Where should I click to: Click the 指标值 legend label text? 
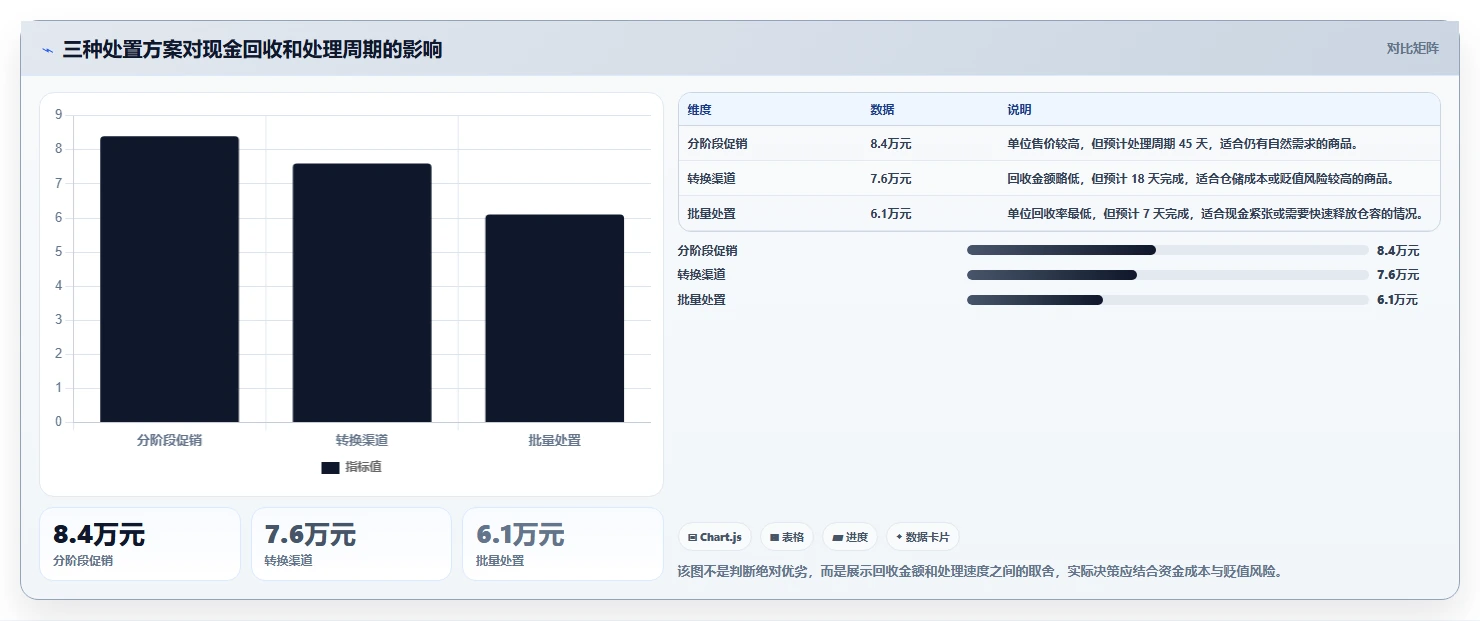tap(364, 467)
